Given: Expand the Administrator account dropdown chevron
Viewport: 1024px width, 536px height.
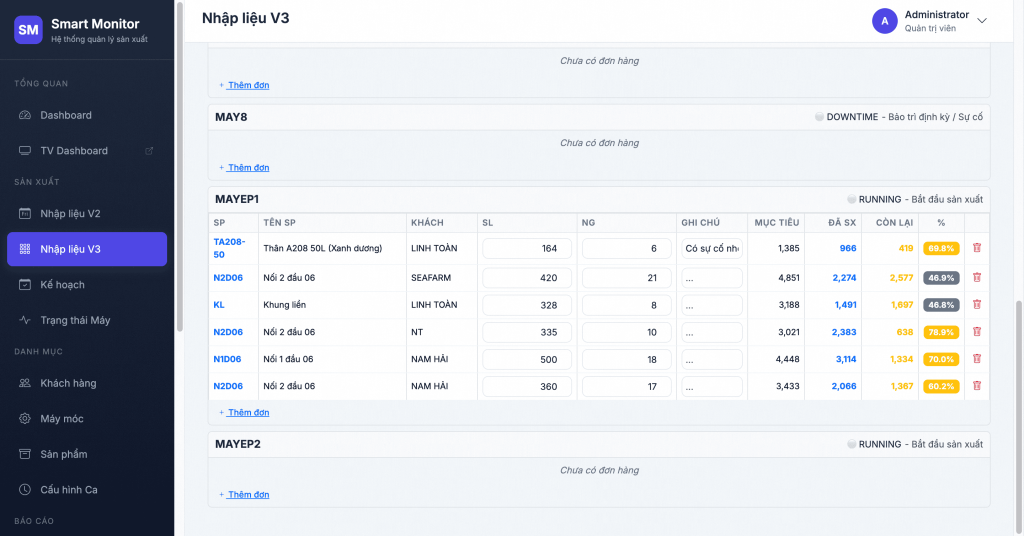Looking at the screenshot, I should click(x=982, y=21).
